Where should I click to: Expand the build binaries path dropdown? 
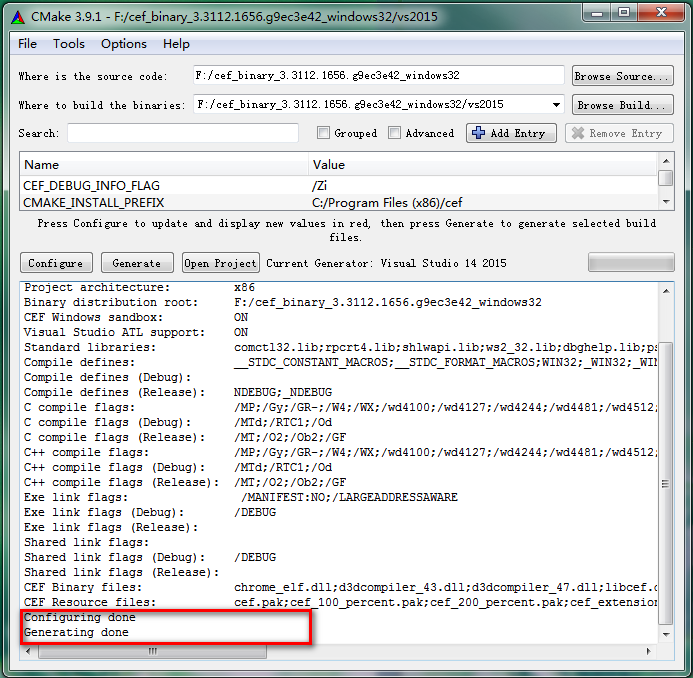tap(556, 105)
